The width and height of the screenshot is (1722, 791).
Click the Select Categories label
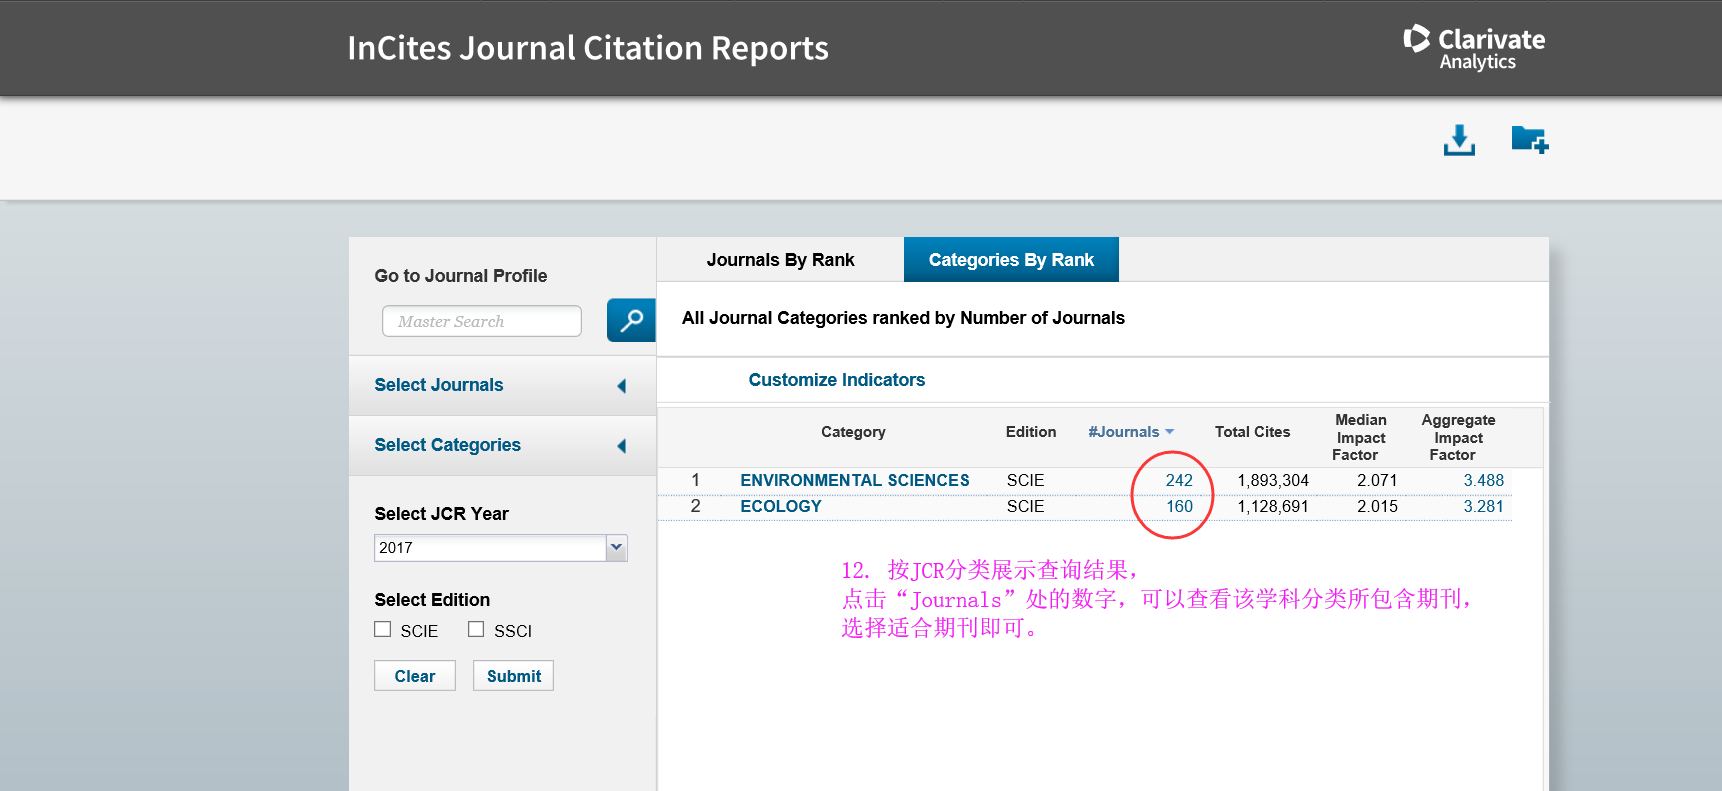point(447,445)
